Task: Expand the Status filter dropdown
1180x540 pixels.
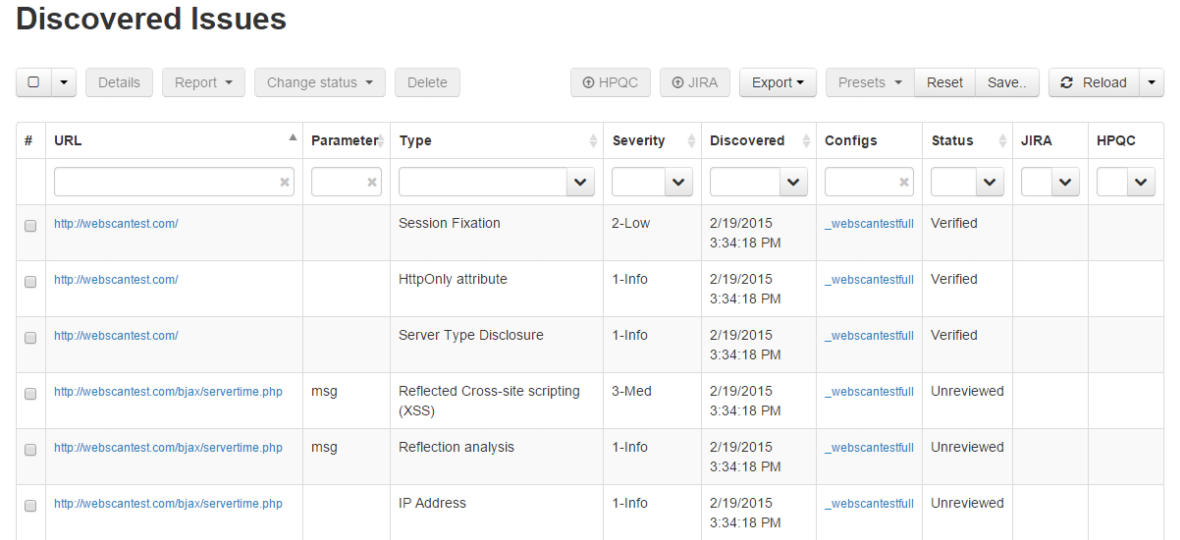Action: click(x=988, y=182)
